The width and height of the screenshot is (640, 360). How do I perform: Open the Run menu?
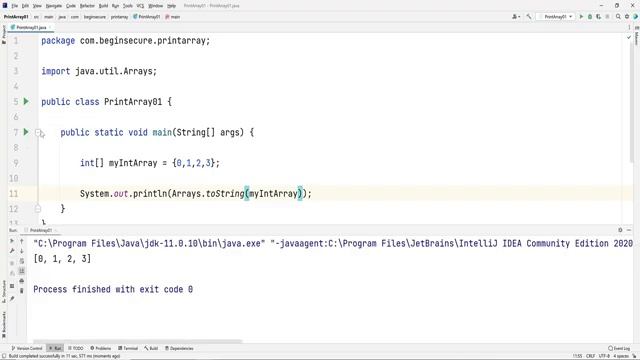[x=116, y=6]
